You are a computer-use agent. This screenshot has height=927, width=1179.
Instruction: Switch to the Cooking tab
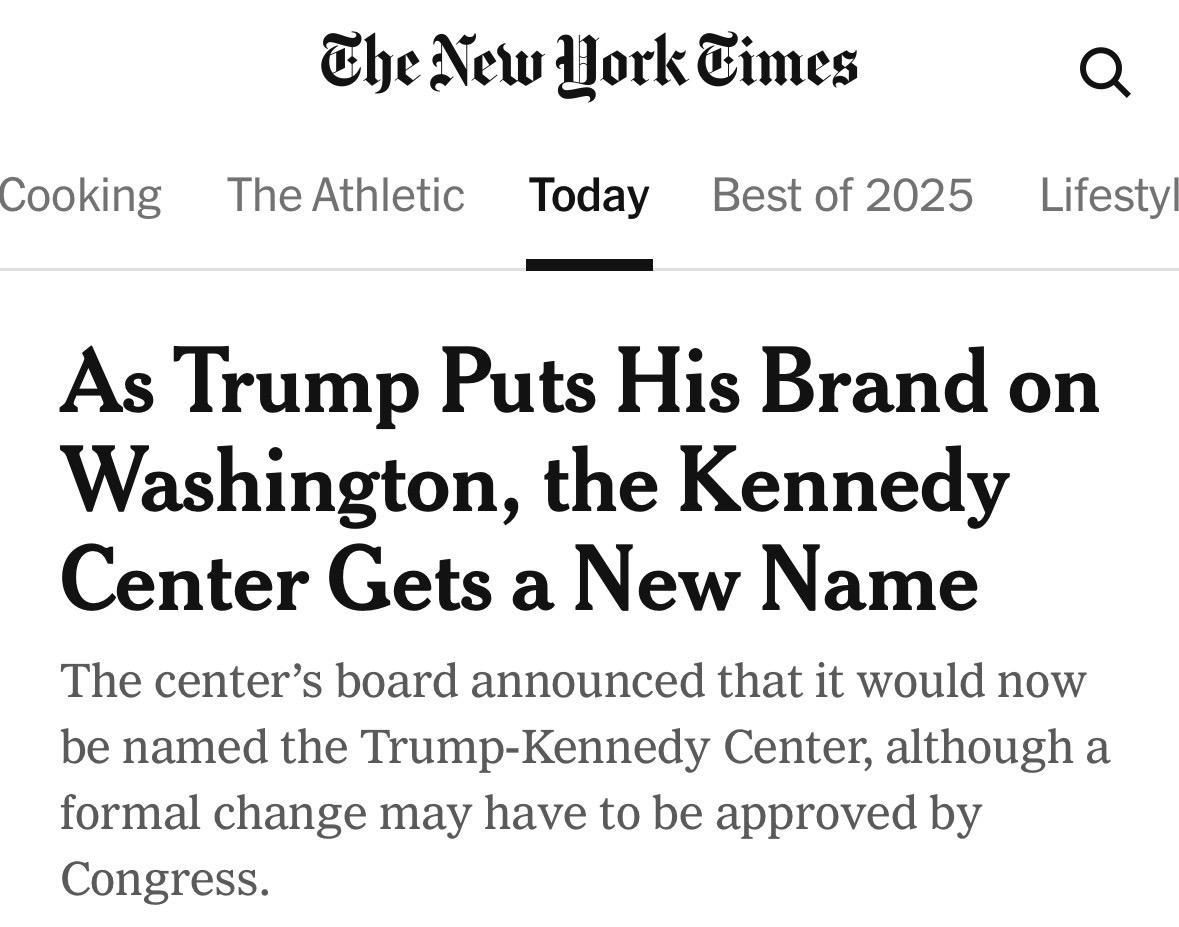pyautogui.click(x=80, y=195)
